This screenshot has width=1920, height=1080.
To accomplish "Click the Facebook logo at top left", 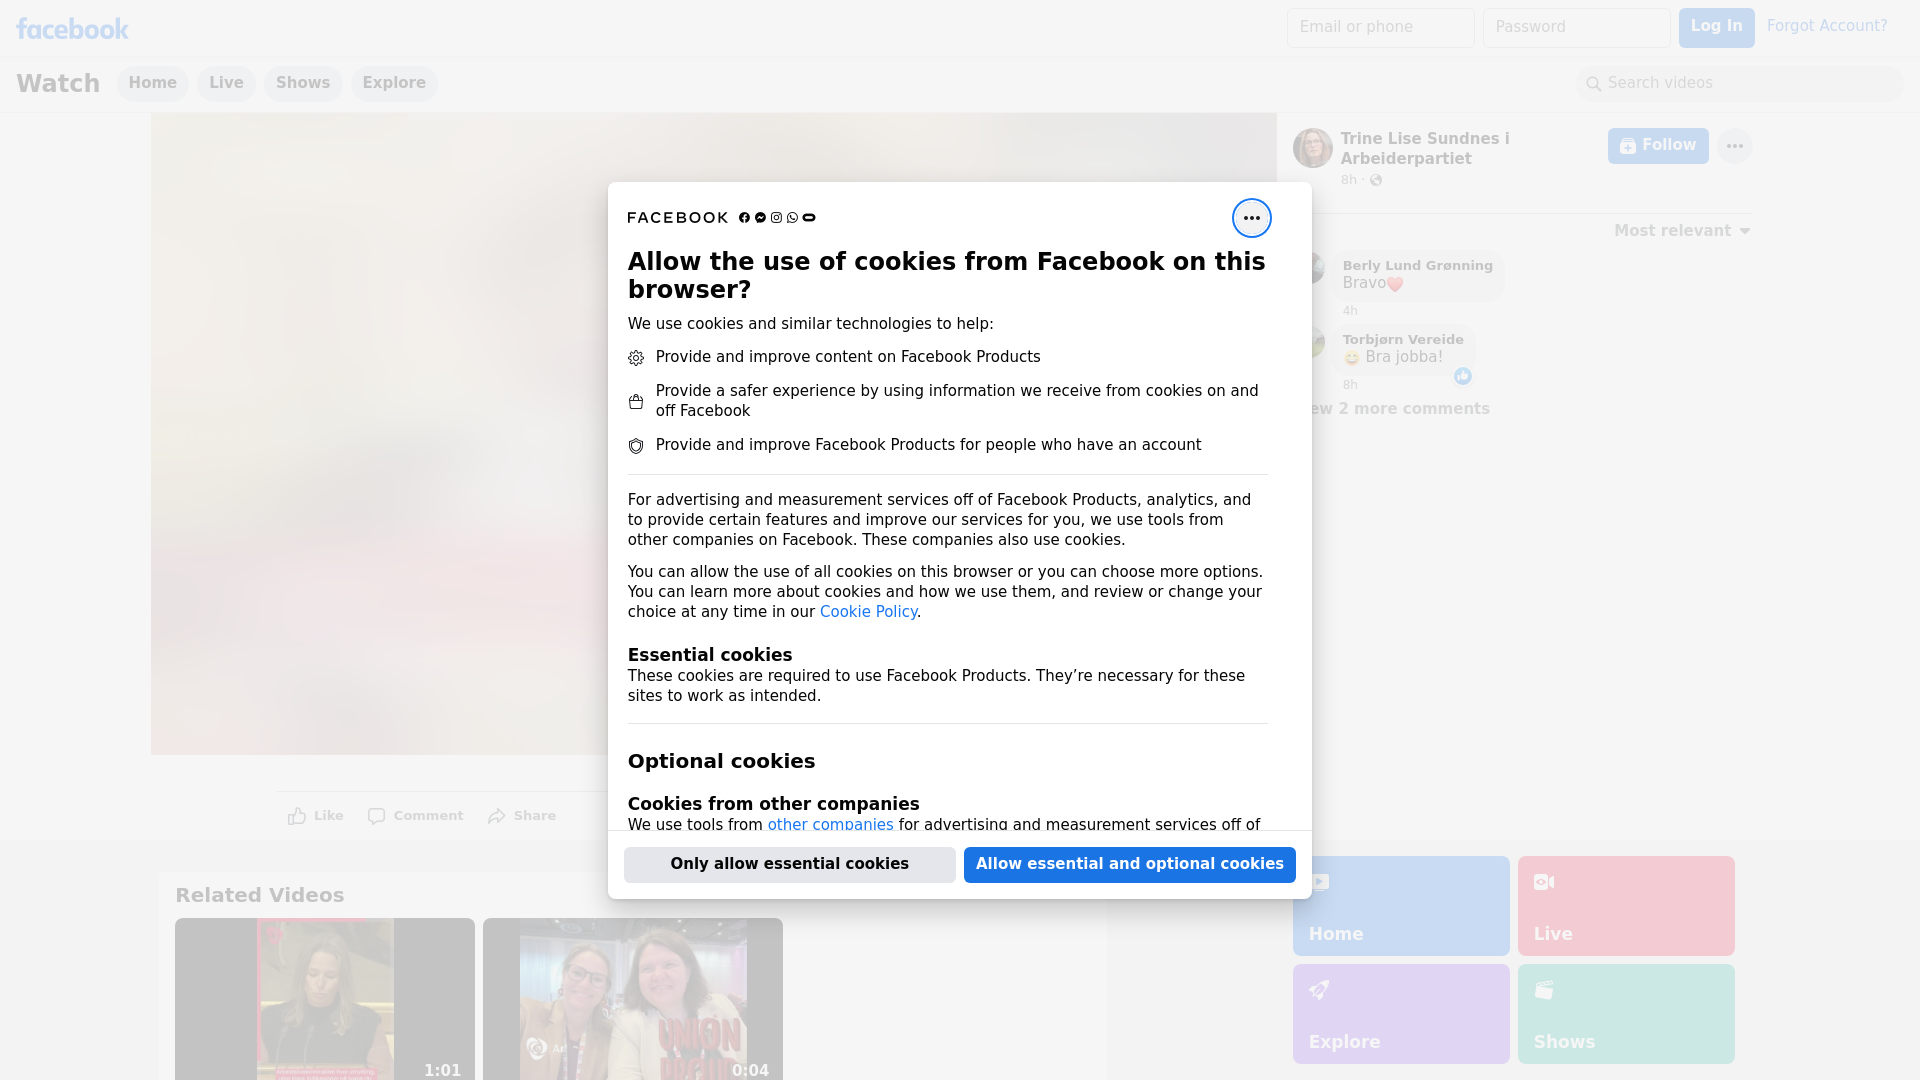I will 72,29.
